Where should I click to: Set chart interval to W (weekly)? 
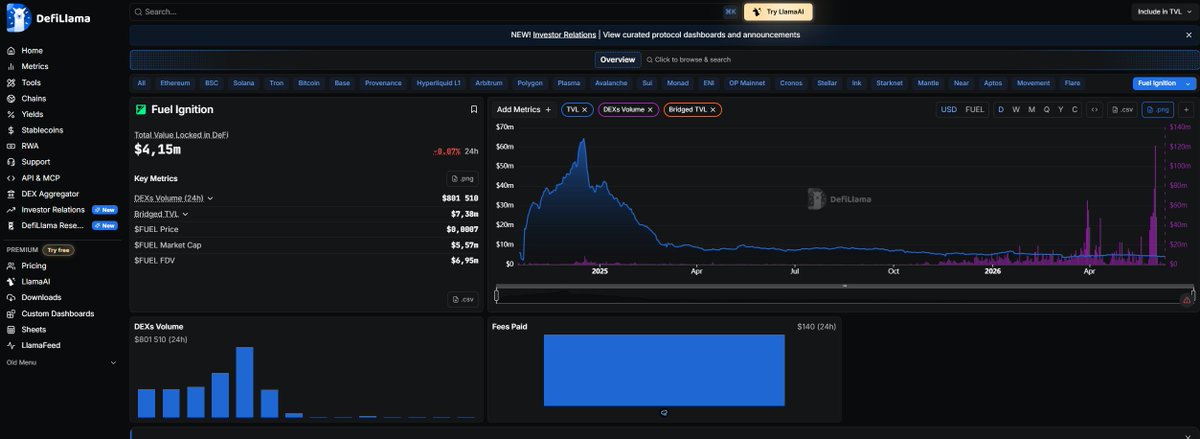[1016, 109]
